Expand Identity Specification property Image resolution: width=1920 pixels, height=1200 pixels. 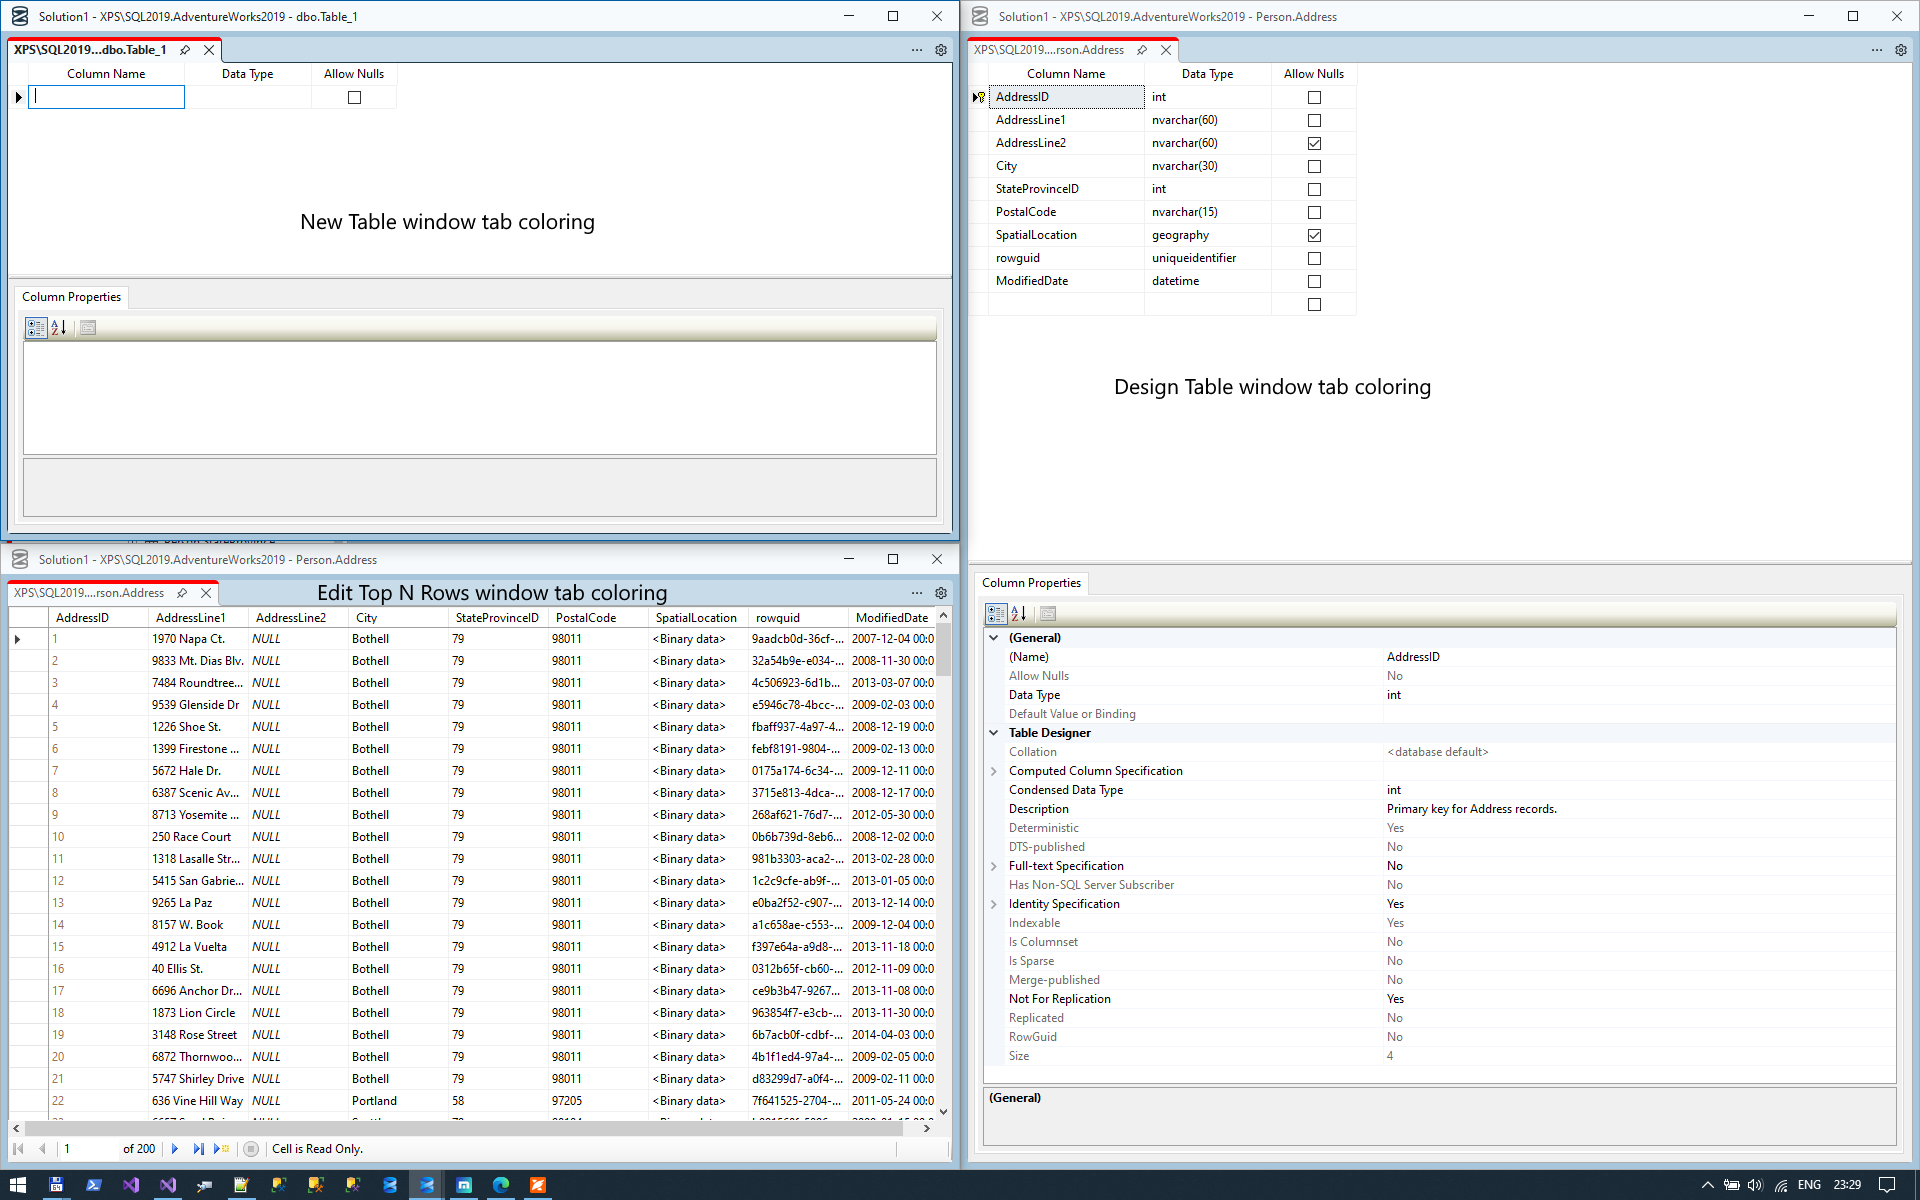[994, 904]
